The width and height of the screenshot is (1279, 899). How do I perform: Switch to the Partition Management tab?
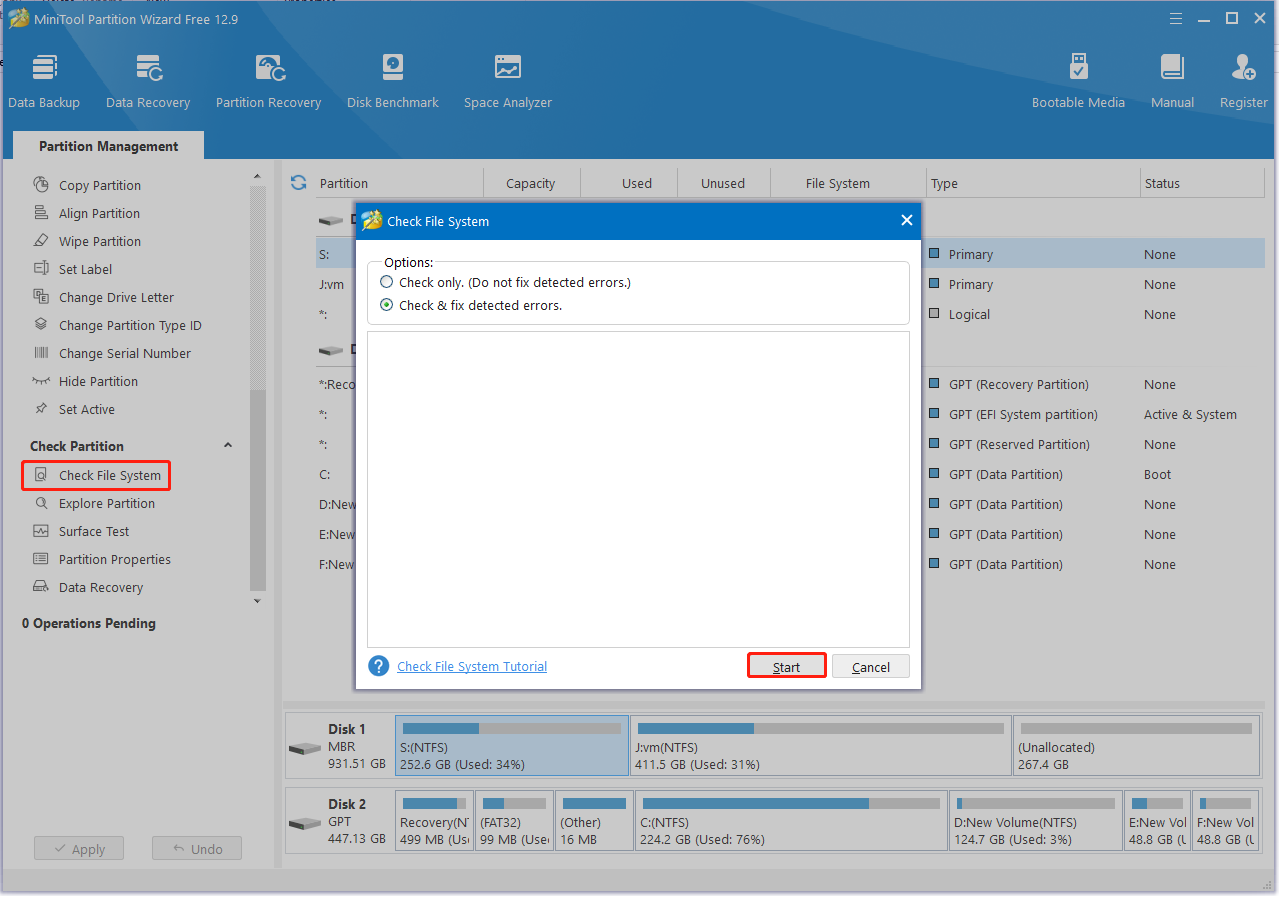(x=109, y=146)
